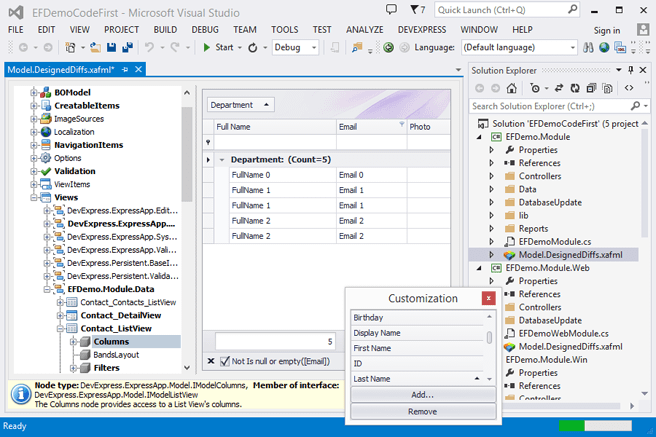Screen dimensions: 656x437
Task: Open the notifications flag icon
Action: click(x=416, y=9)
